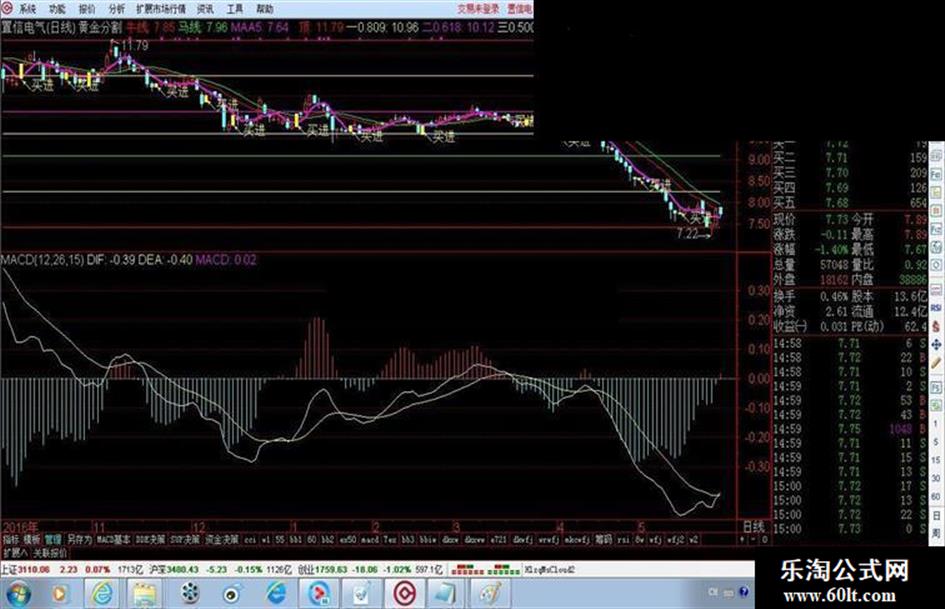Open the Paint palette taskbar icon

pos(490,593)
